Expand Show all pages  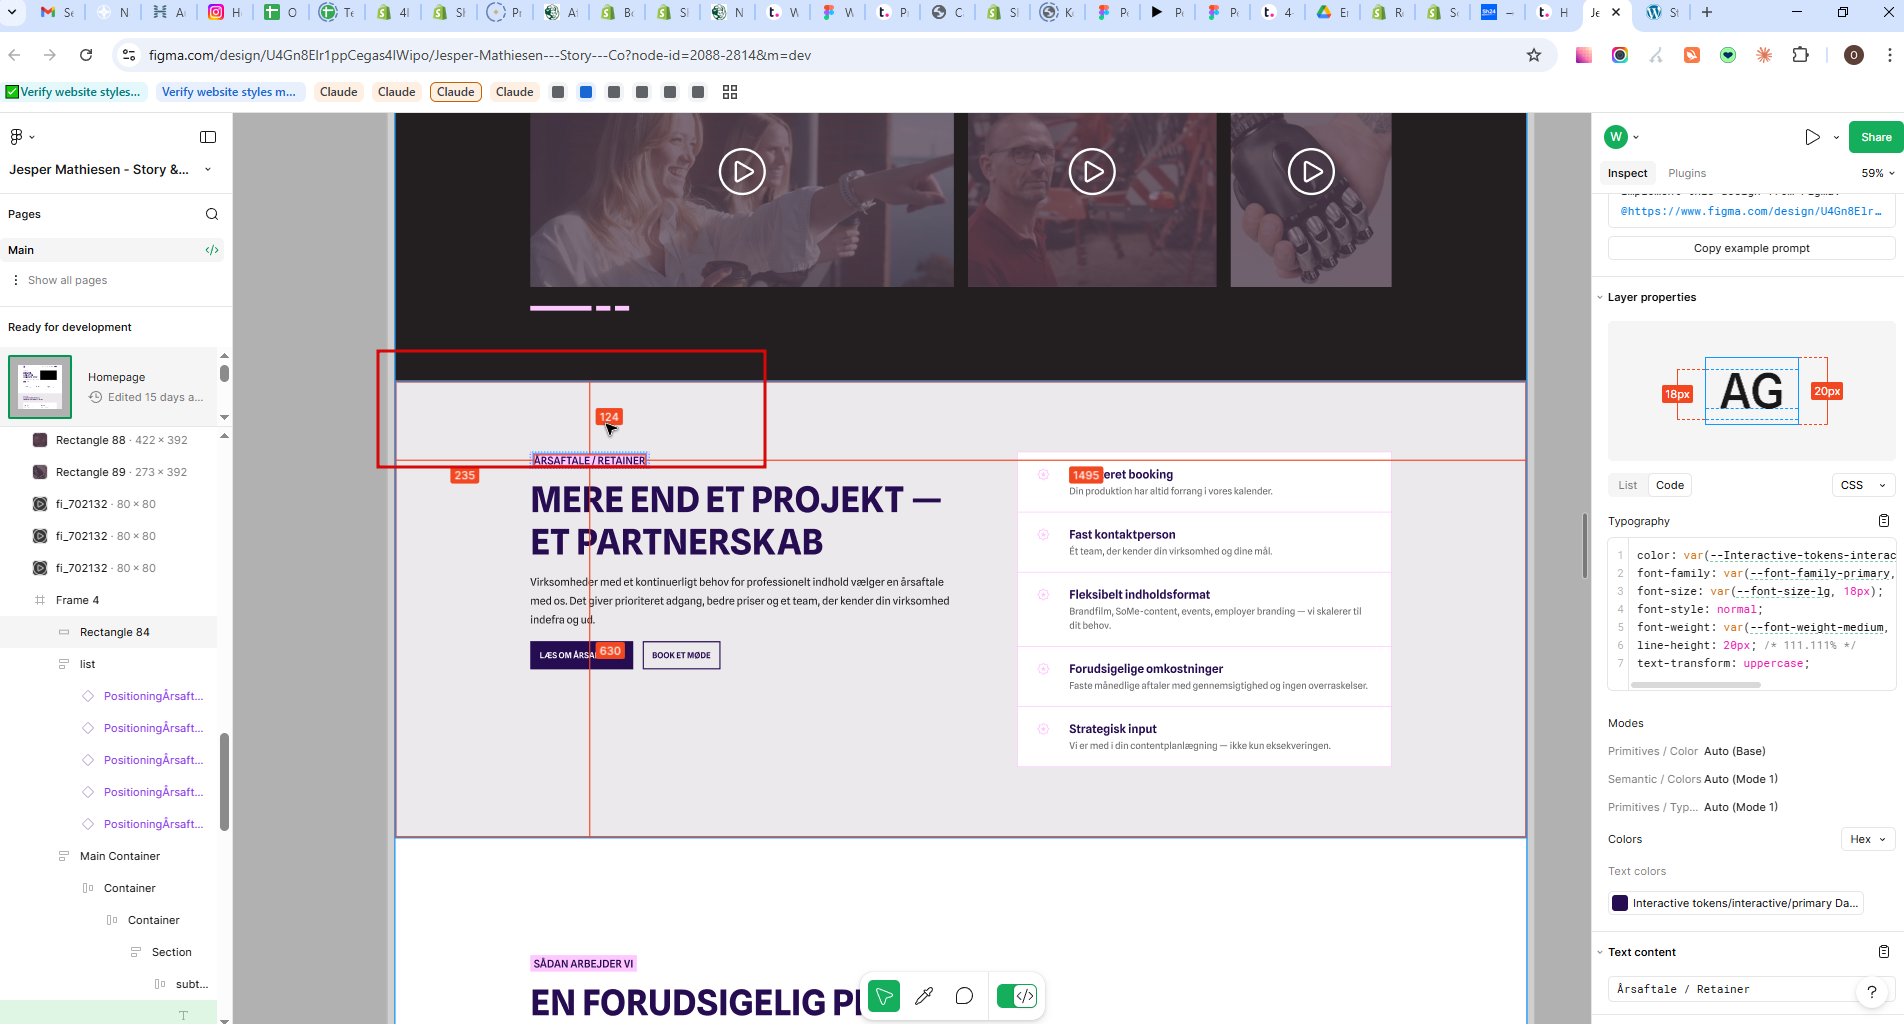(67, 280)
